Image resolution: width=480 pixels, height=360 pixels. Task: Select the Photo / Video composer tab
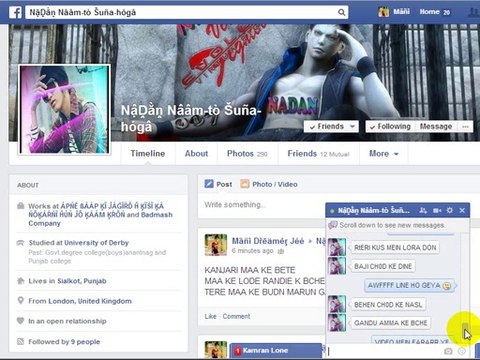pyautogui.click(x=269, y=184)
